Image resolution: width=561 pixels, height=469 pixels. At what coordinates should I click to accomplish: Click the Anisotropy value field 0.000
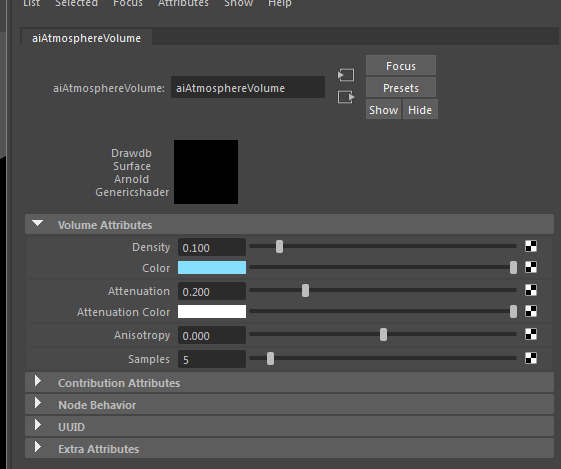point(212,335)
